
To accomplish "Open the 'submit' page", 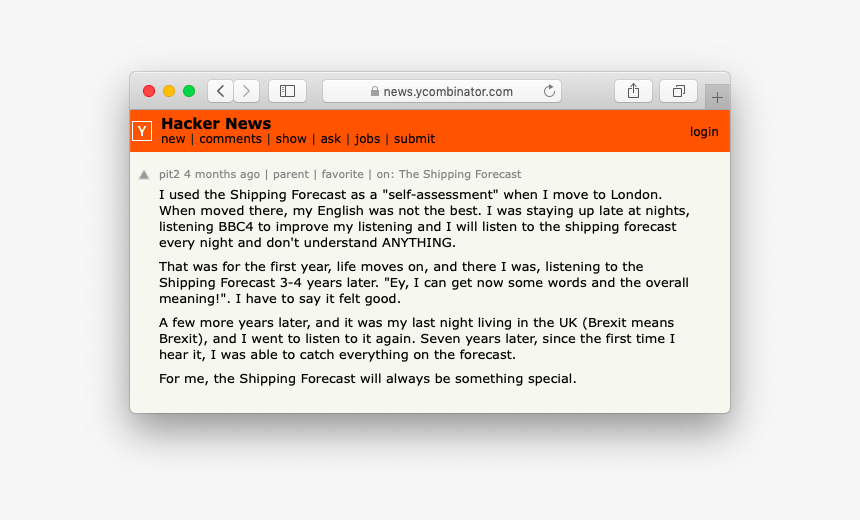I will (414, 139).
